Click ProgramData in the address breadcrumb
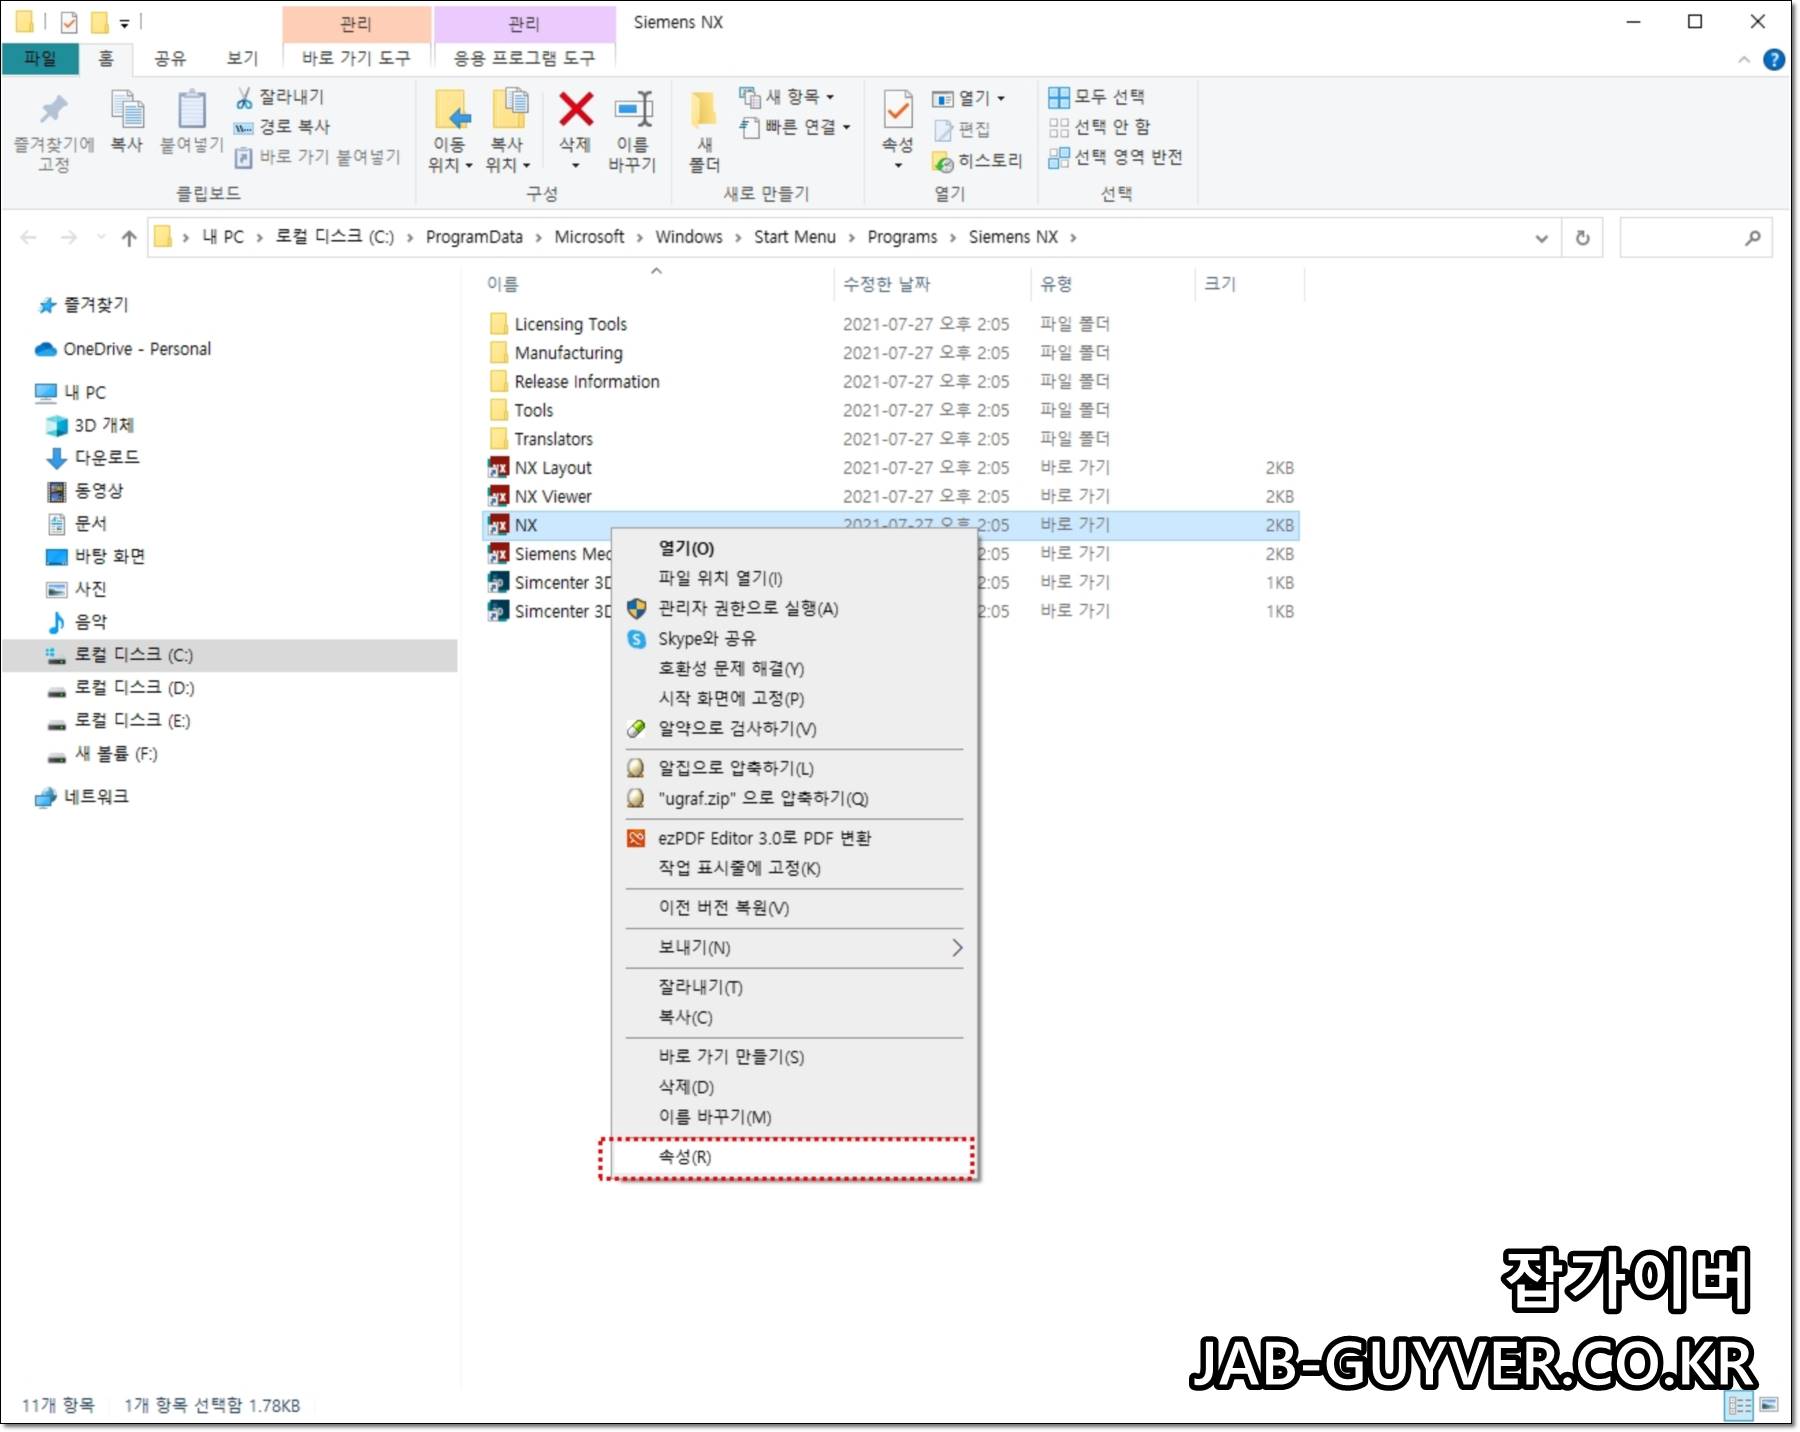Screen dimensions: 1800x1432 click(x=474, y=237)
